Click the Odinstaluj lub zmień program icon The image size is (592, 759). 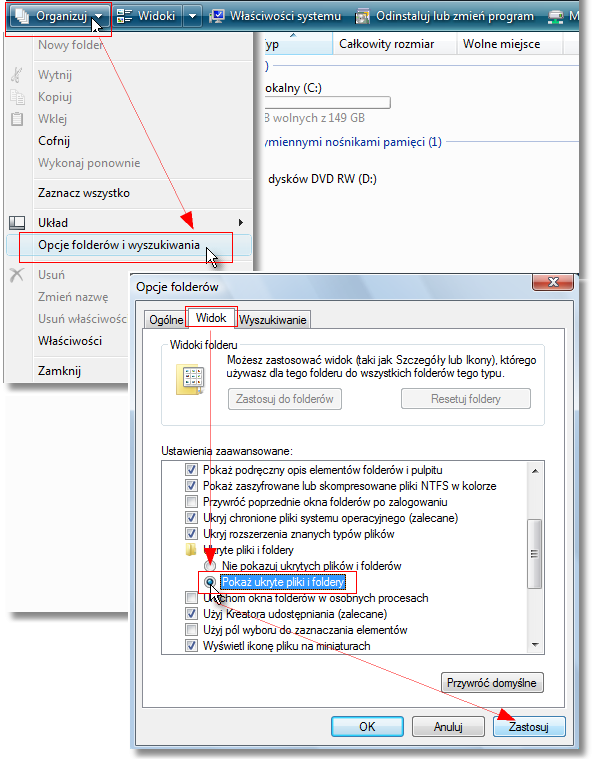click(363, 17)
